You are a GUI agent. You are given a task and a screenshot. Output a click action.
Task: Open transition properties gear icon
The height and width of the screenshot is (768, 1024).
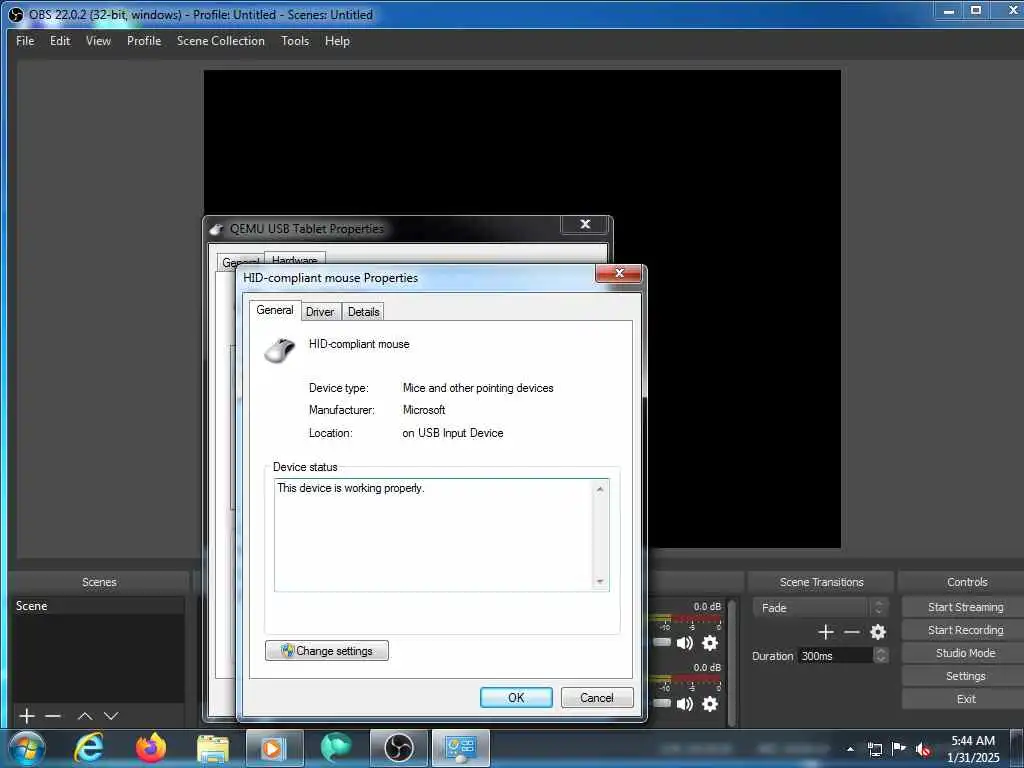click(x=878, y=632)
